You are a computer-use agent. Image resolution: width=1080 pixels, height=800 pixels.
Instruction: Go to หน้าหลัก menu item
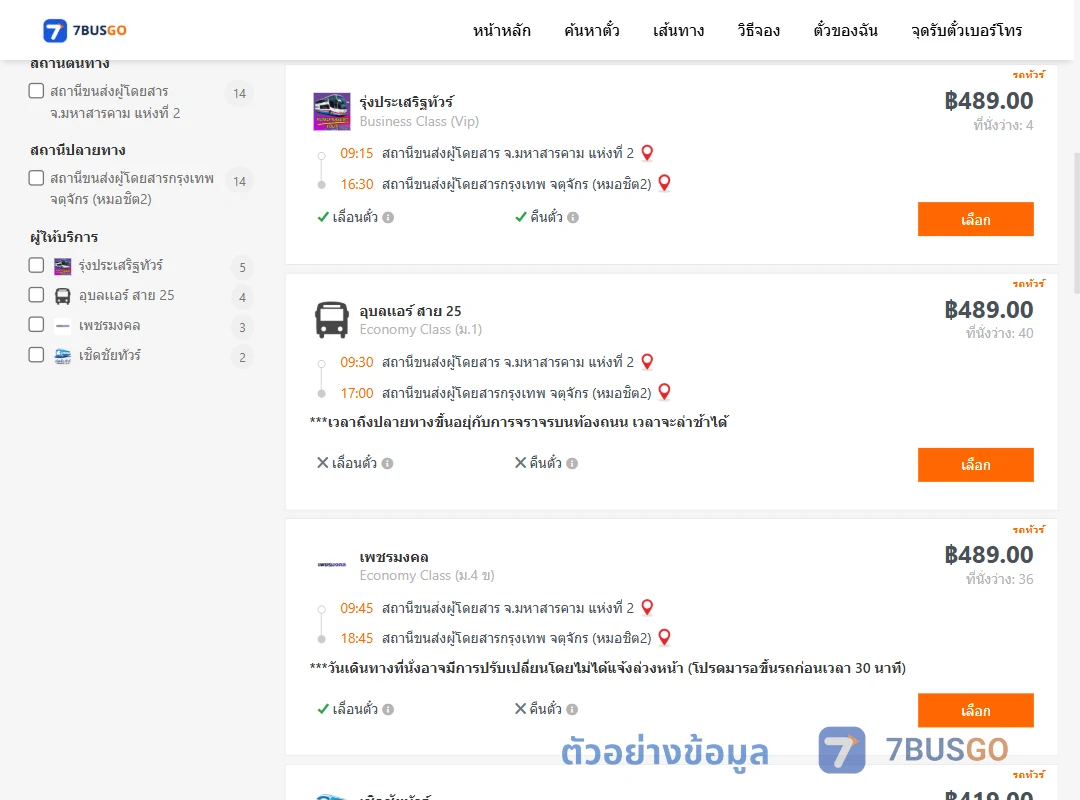pyautogui.click(x=501, y=31)
